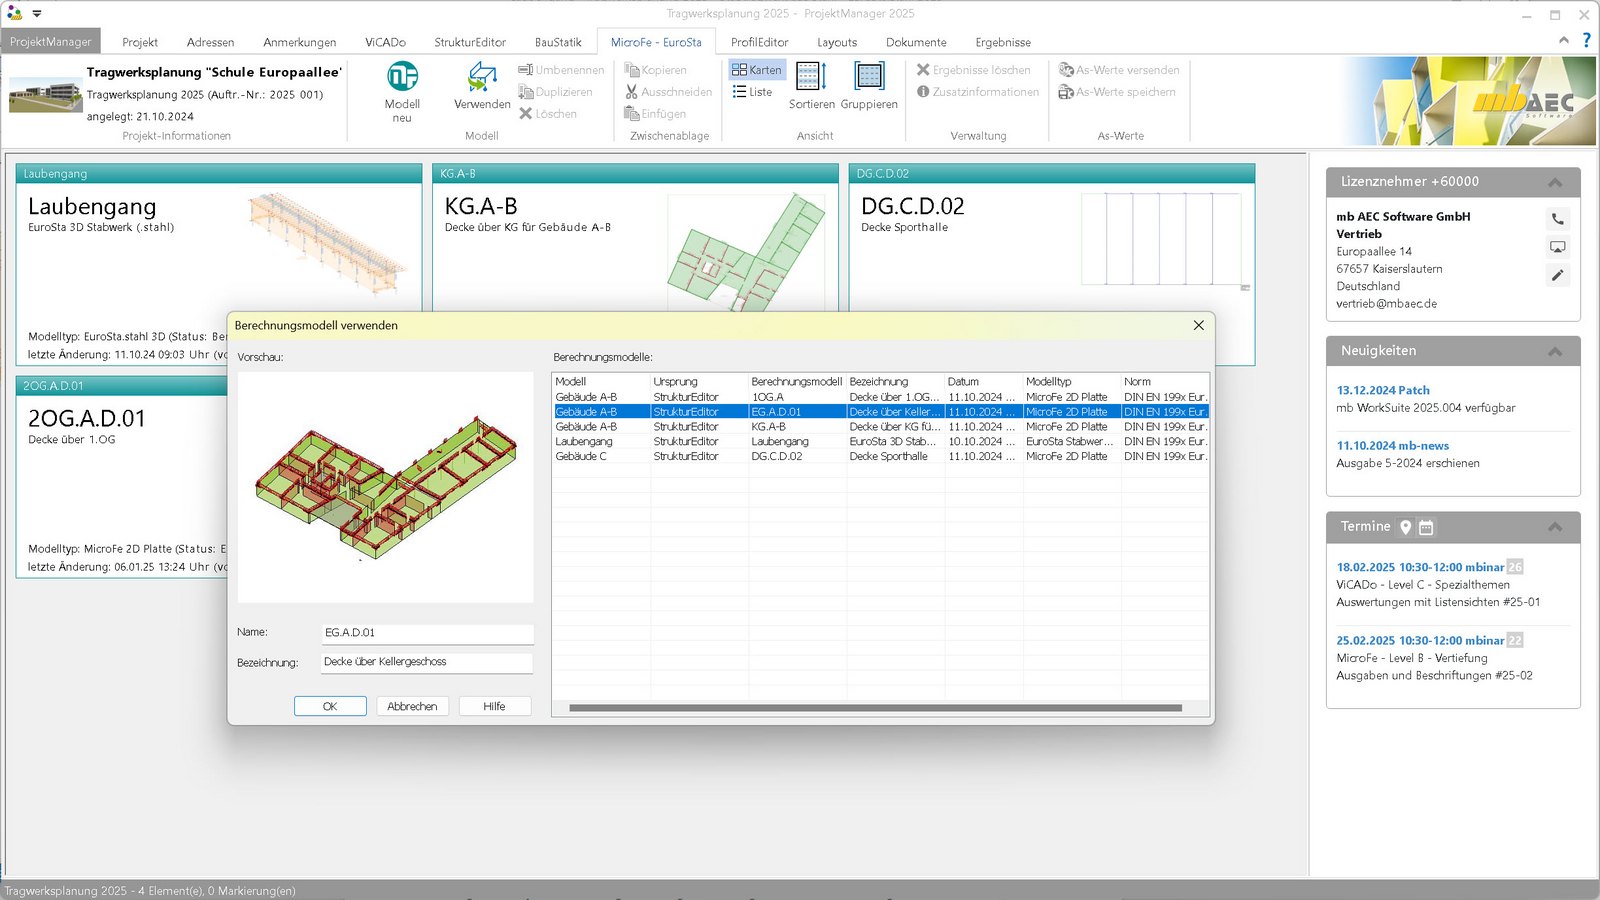Click As-Werte speichern
1600x900 pixels.
(x=1117, y=92)
